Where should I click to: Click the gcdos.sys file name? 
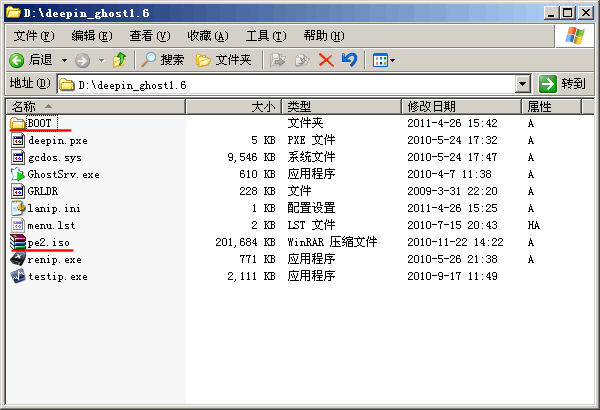pos(55,157)
